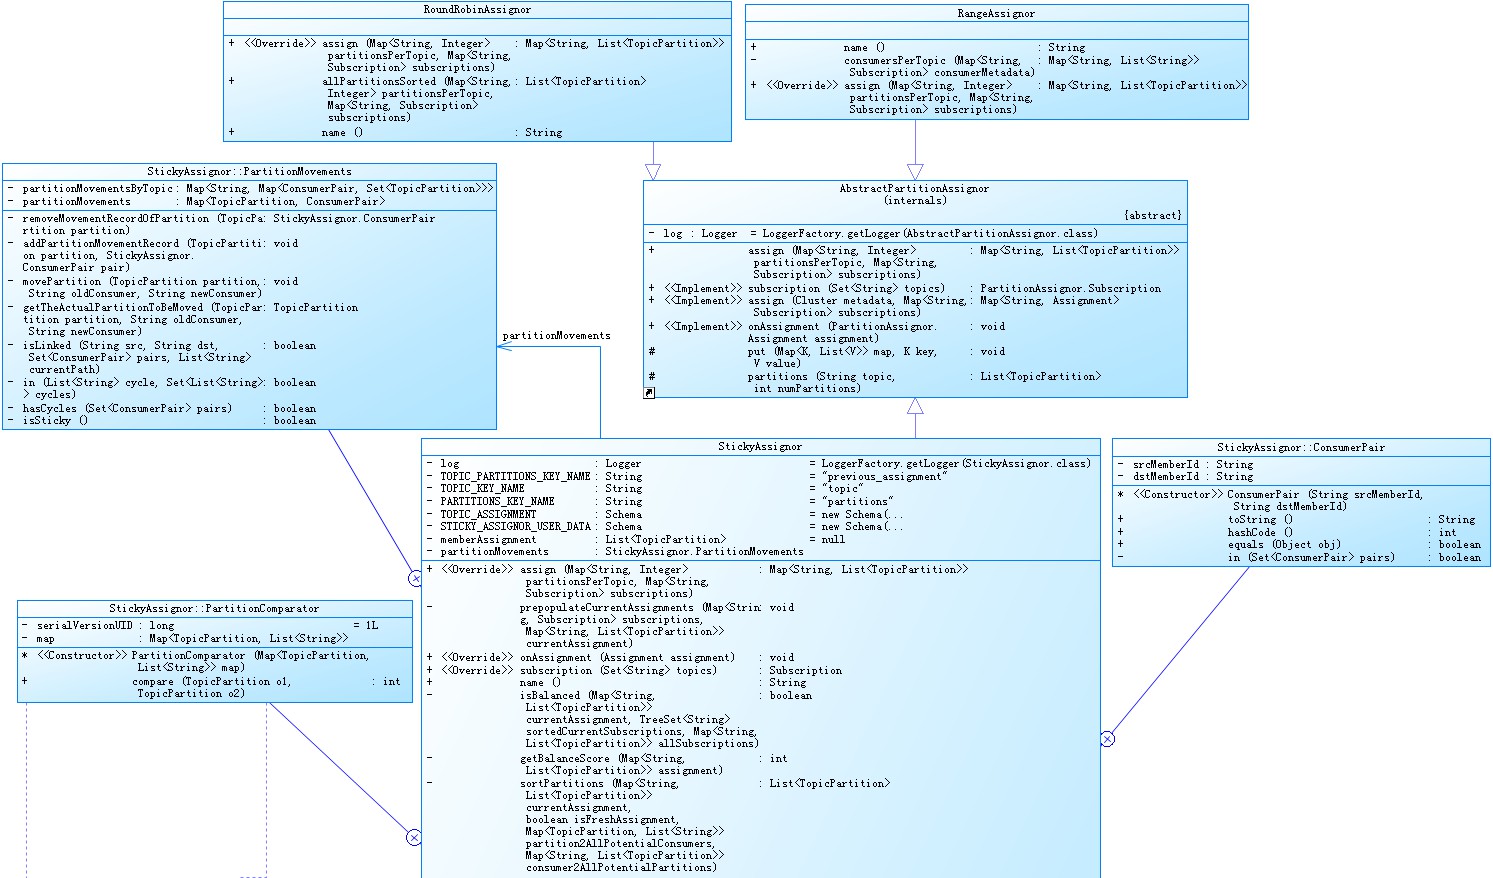This screenshot has width=1493, height=878.
Task: Select prepopulateCurrentAssignments operation
Action: pos(610,625)
